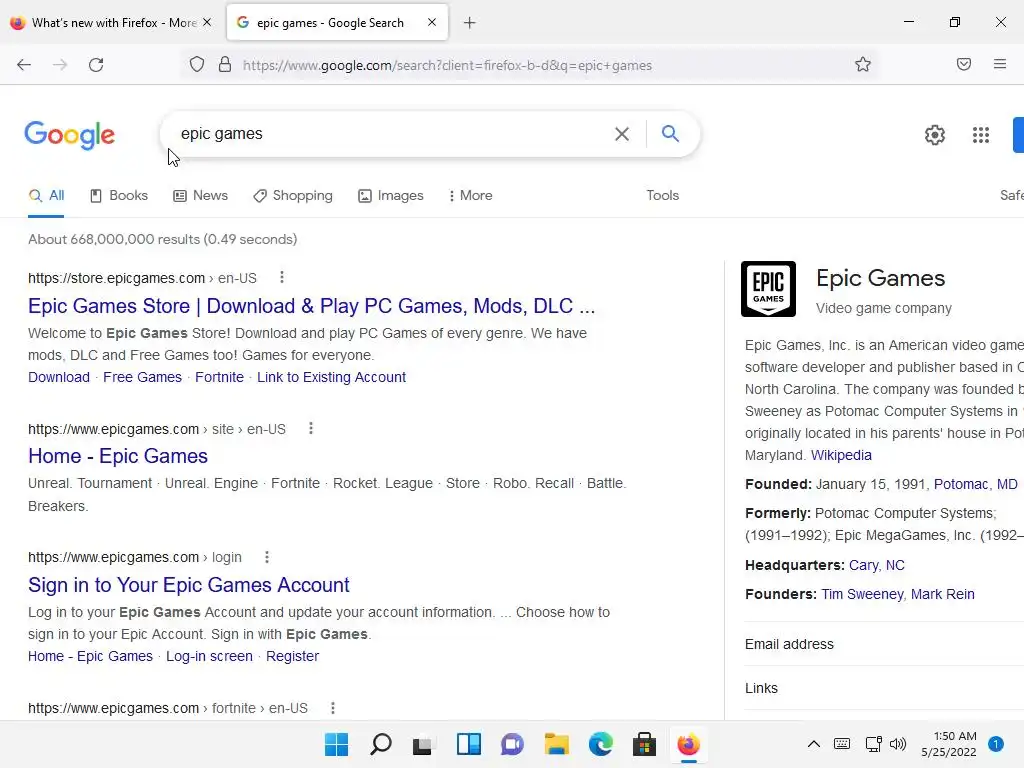The width and height of the screenshot is (1024, 768).
Task: Open the Google apps grid
Action: click(980, 135)
